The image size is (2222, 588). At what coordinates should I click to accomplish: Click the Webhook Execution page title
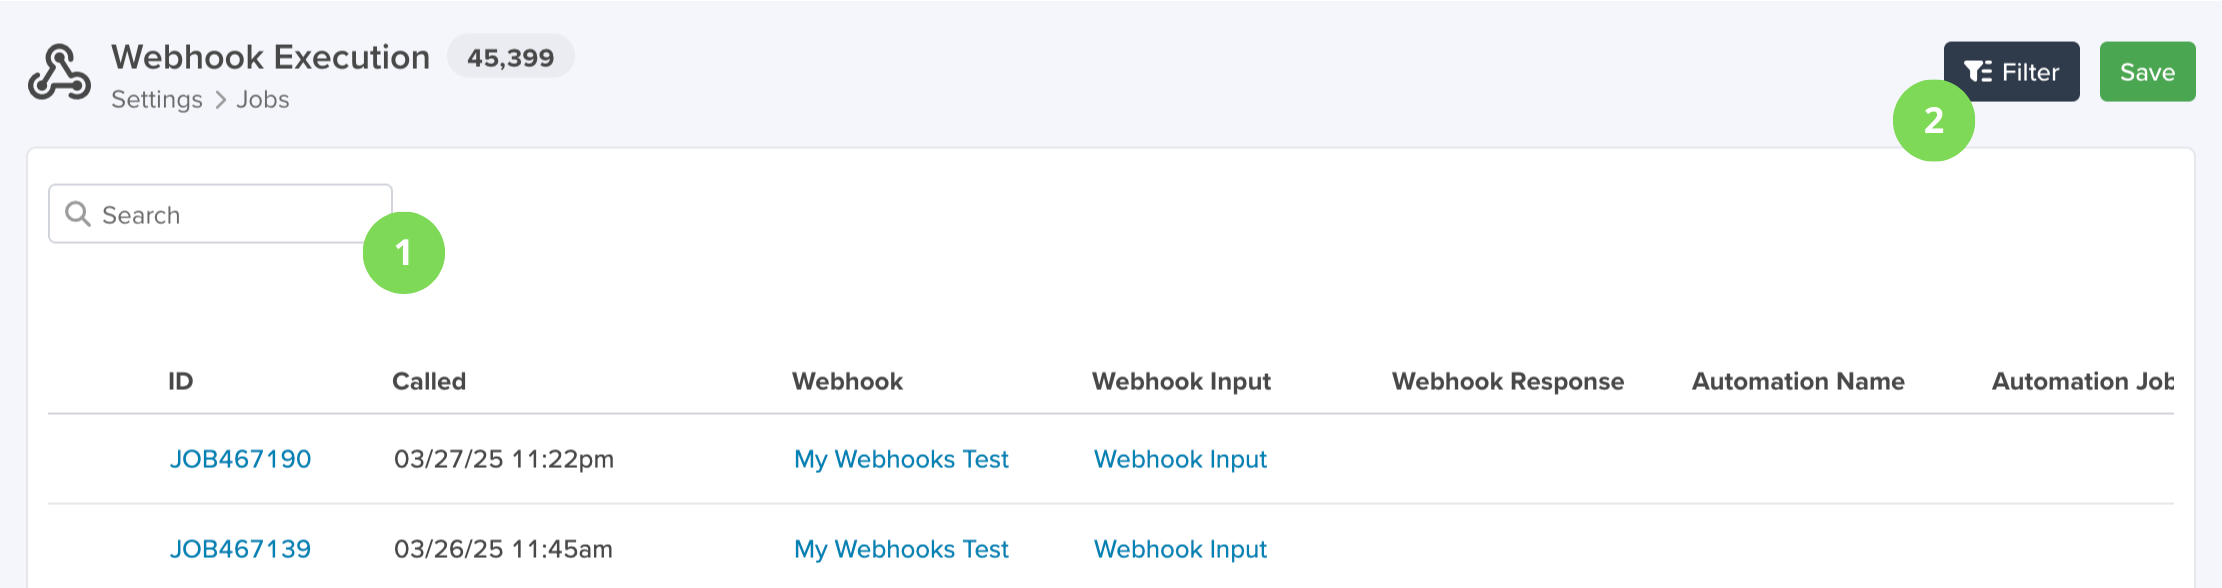click(x=270, y=57)
